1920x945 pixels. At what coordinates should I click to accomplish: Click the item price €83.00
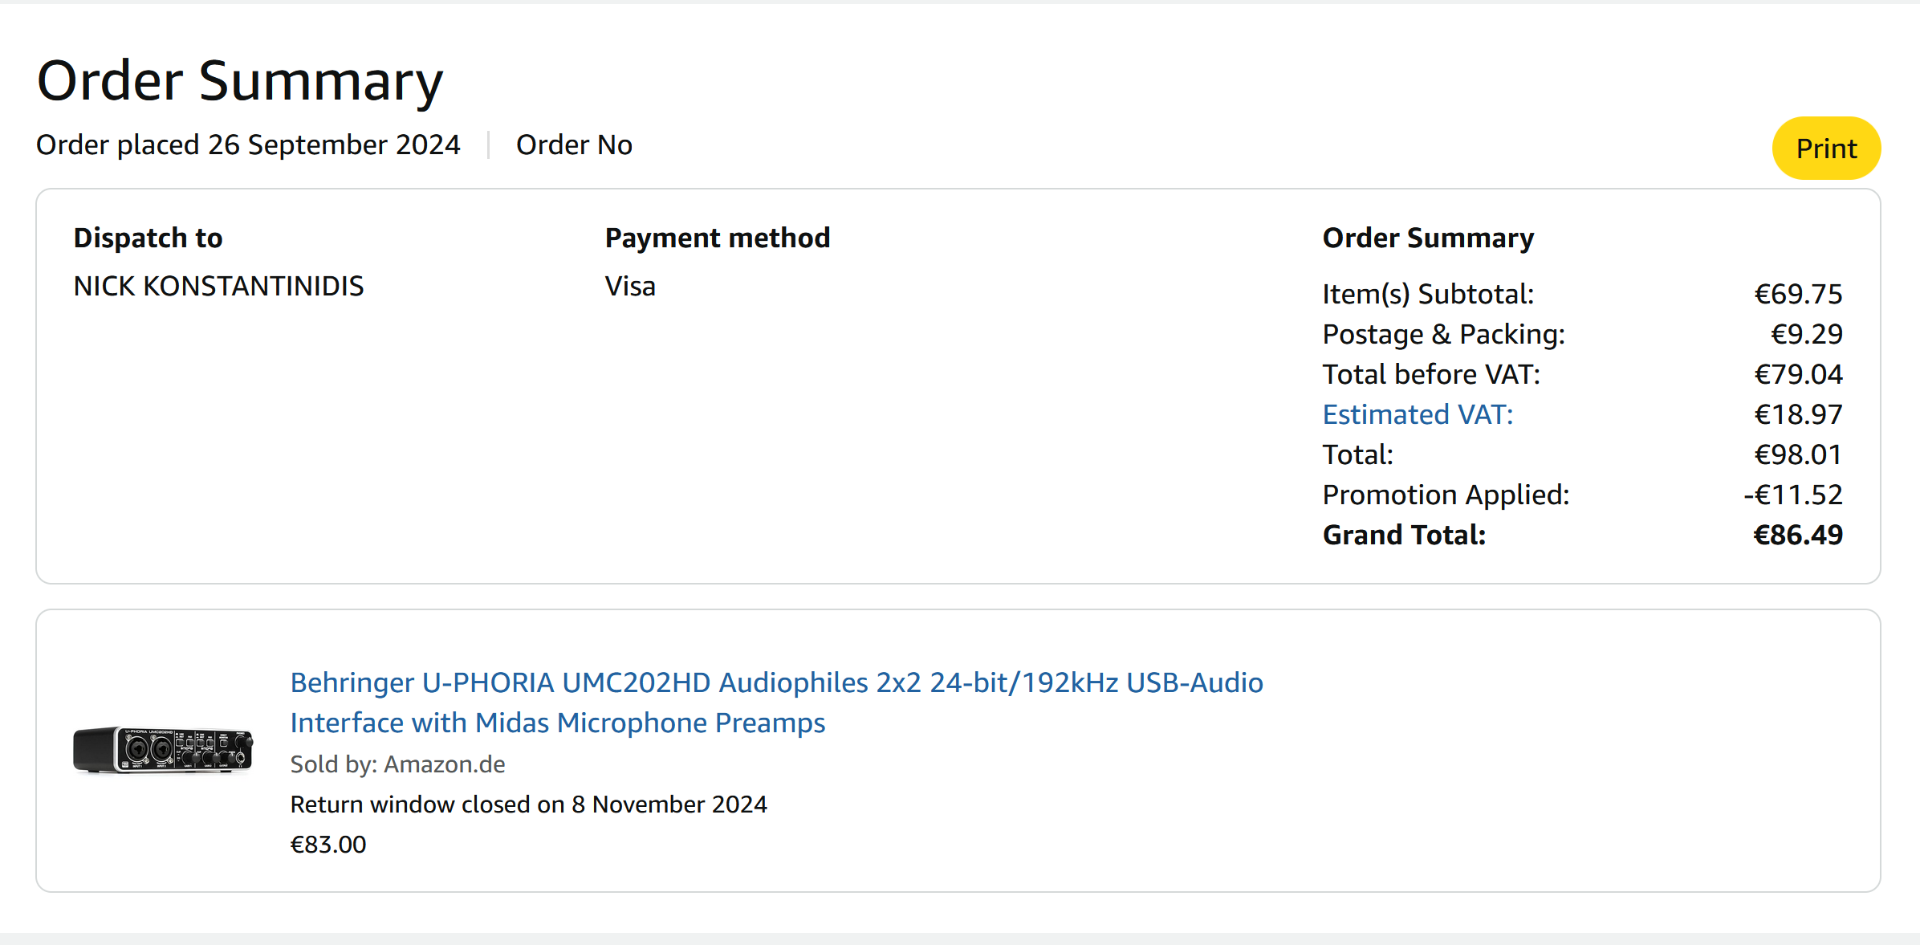[328, 844]
